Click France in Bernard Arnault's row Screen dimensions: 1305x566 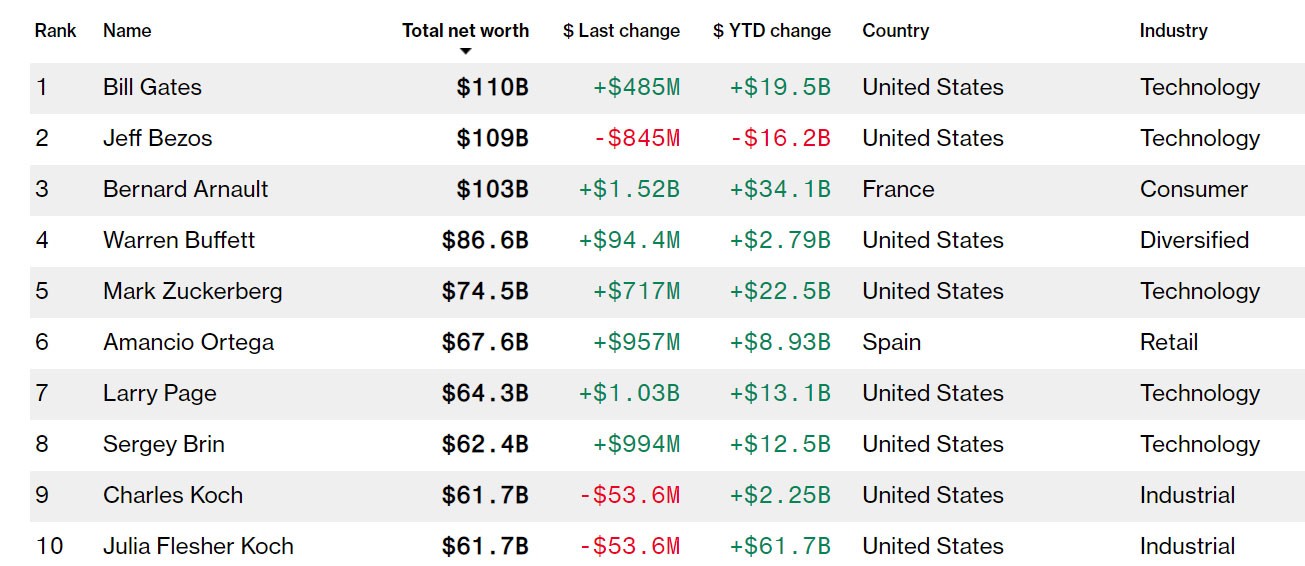(898, 190)
